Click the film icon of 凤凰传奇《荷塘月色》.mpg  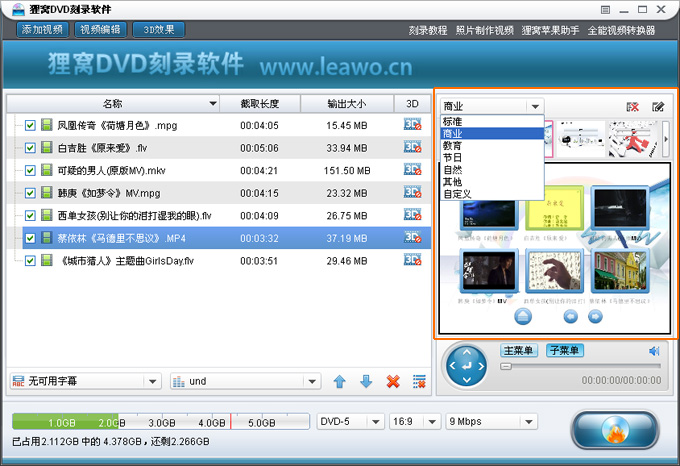46,125
